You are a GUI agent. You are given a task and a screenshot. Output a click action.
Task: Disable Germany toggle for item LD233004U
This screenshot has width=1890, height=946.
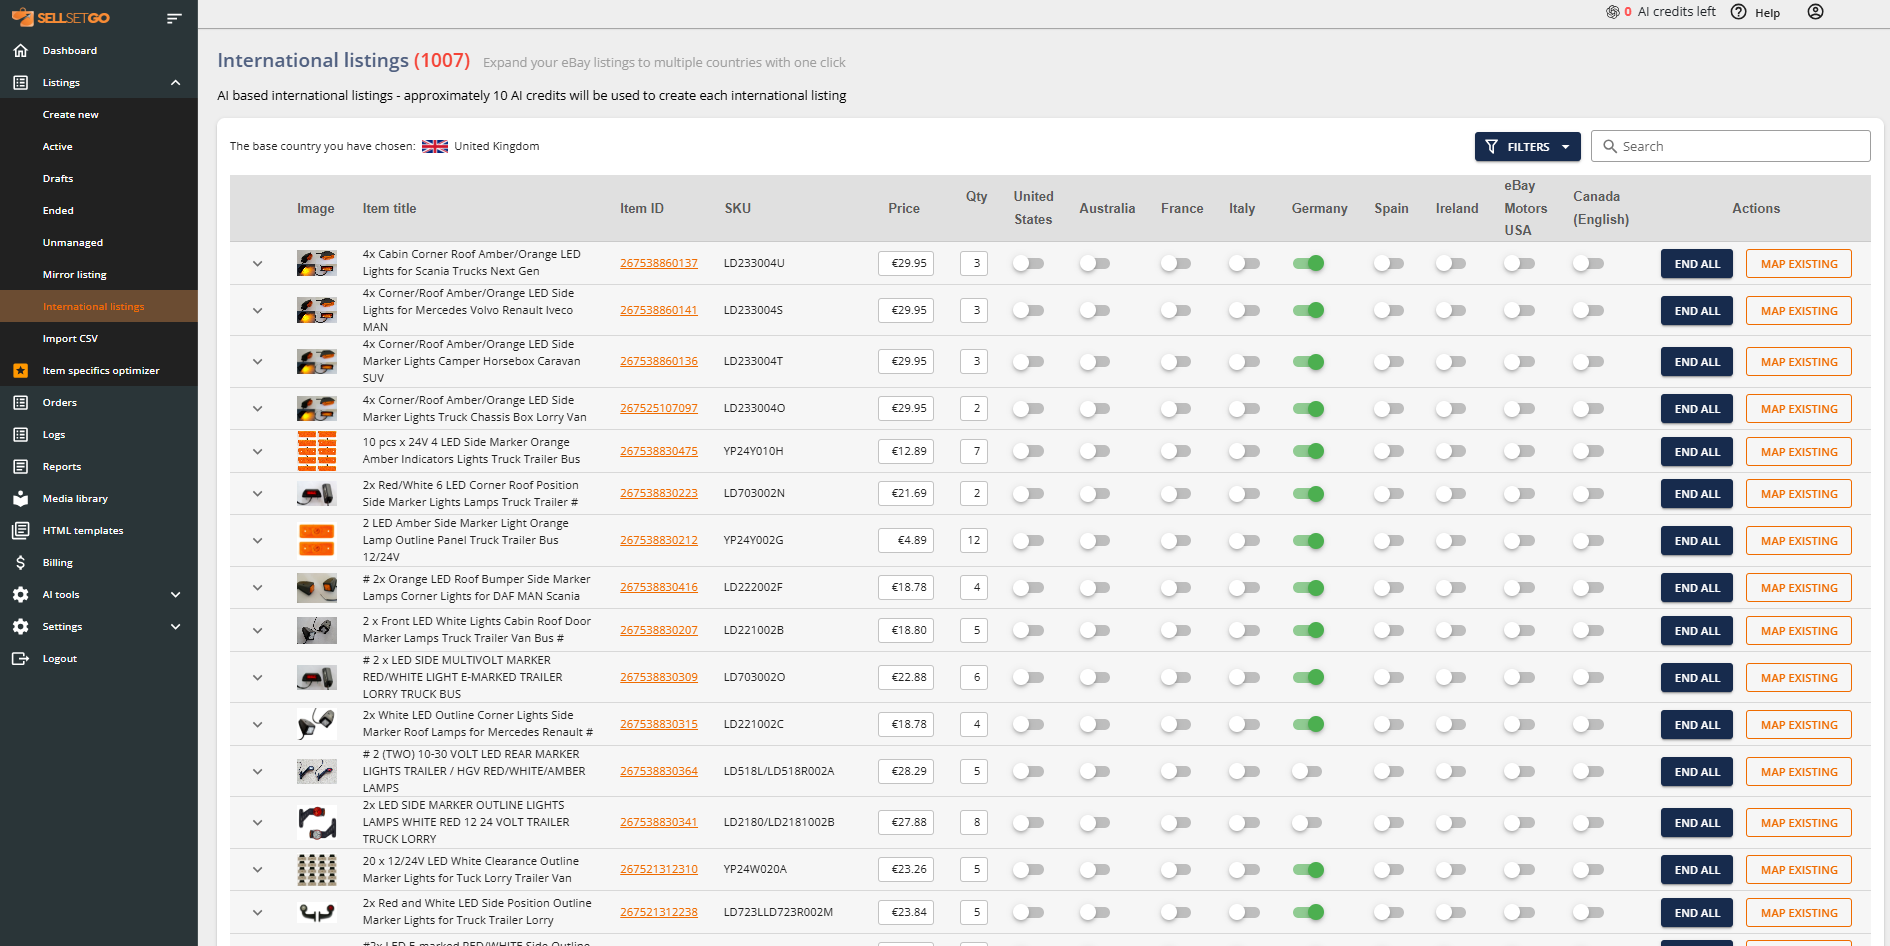point(1308,264)
